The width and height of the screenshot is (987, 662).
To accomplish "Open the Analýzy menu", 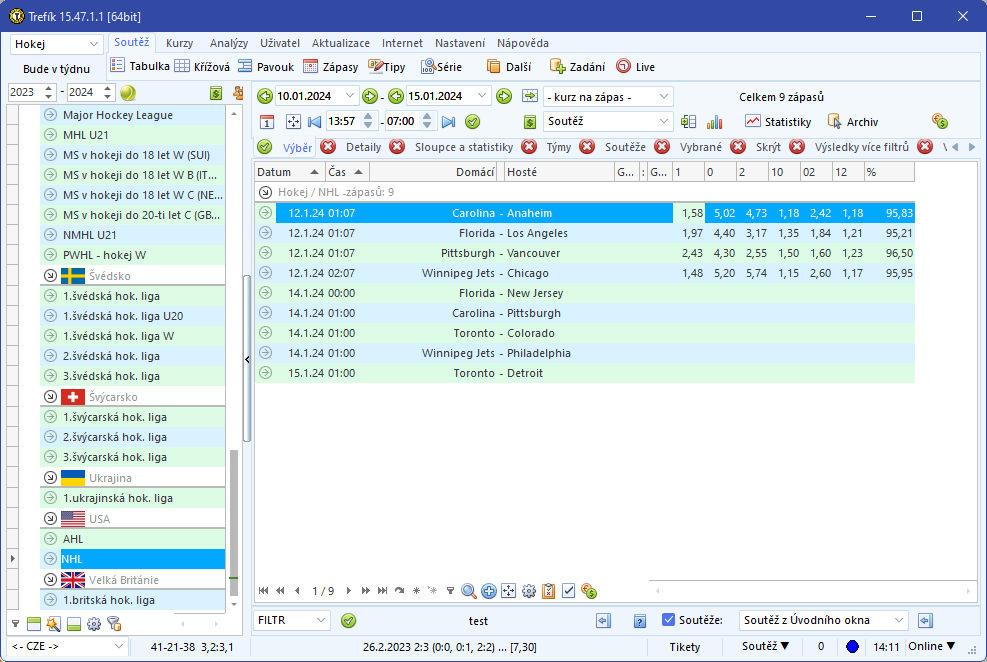I will tap(228, 43).
